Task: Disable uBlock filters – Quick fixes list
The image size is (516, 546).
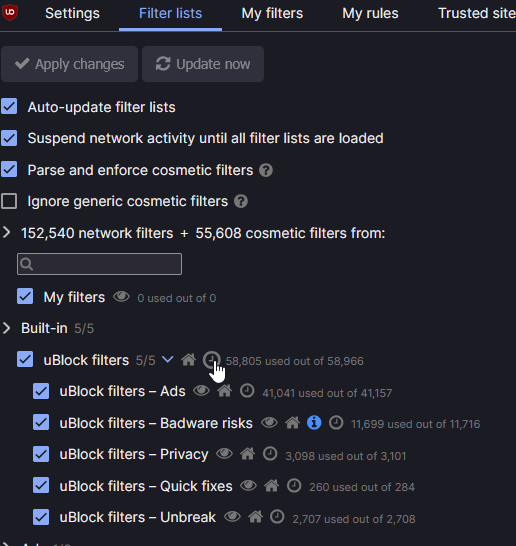Action: tap(41, 485)
